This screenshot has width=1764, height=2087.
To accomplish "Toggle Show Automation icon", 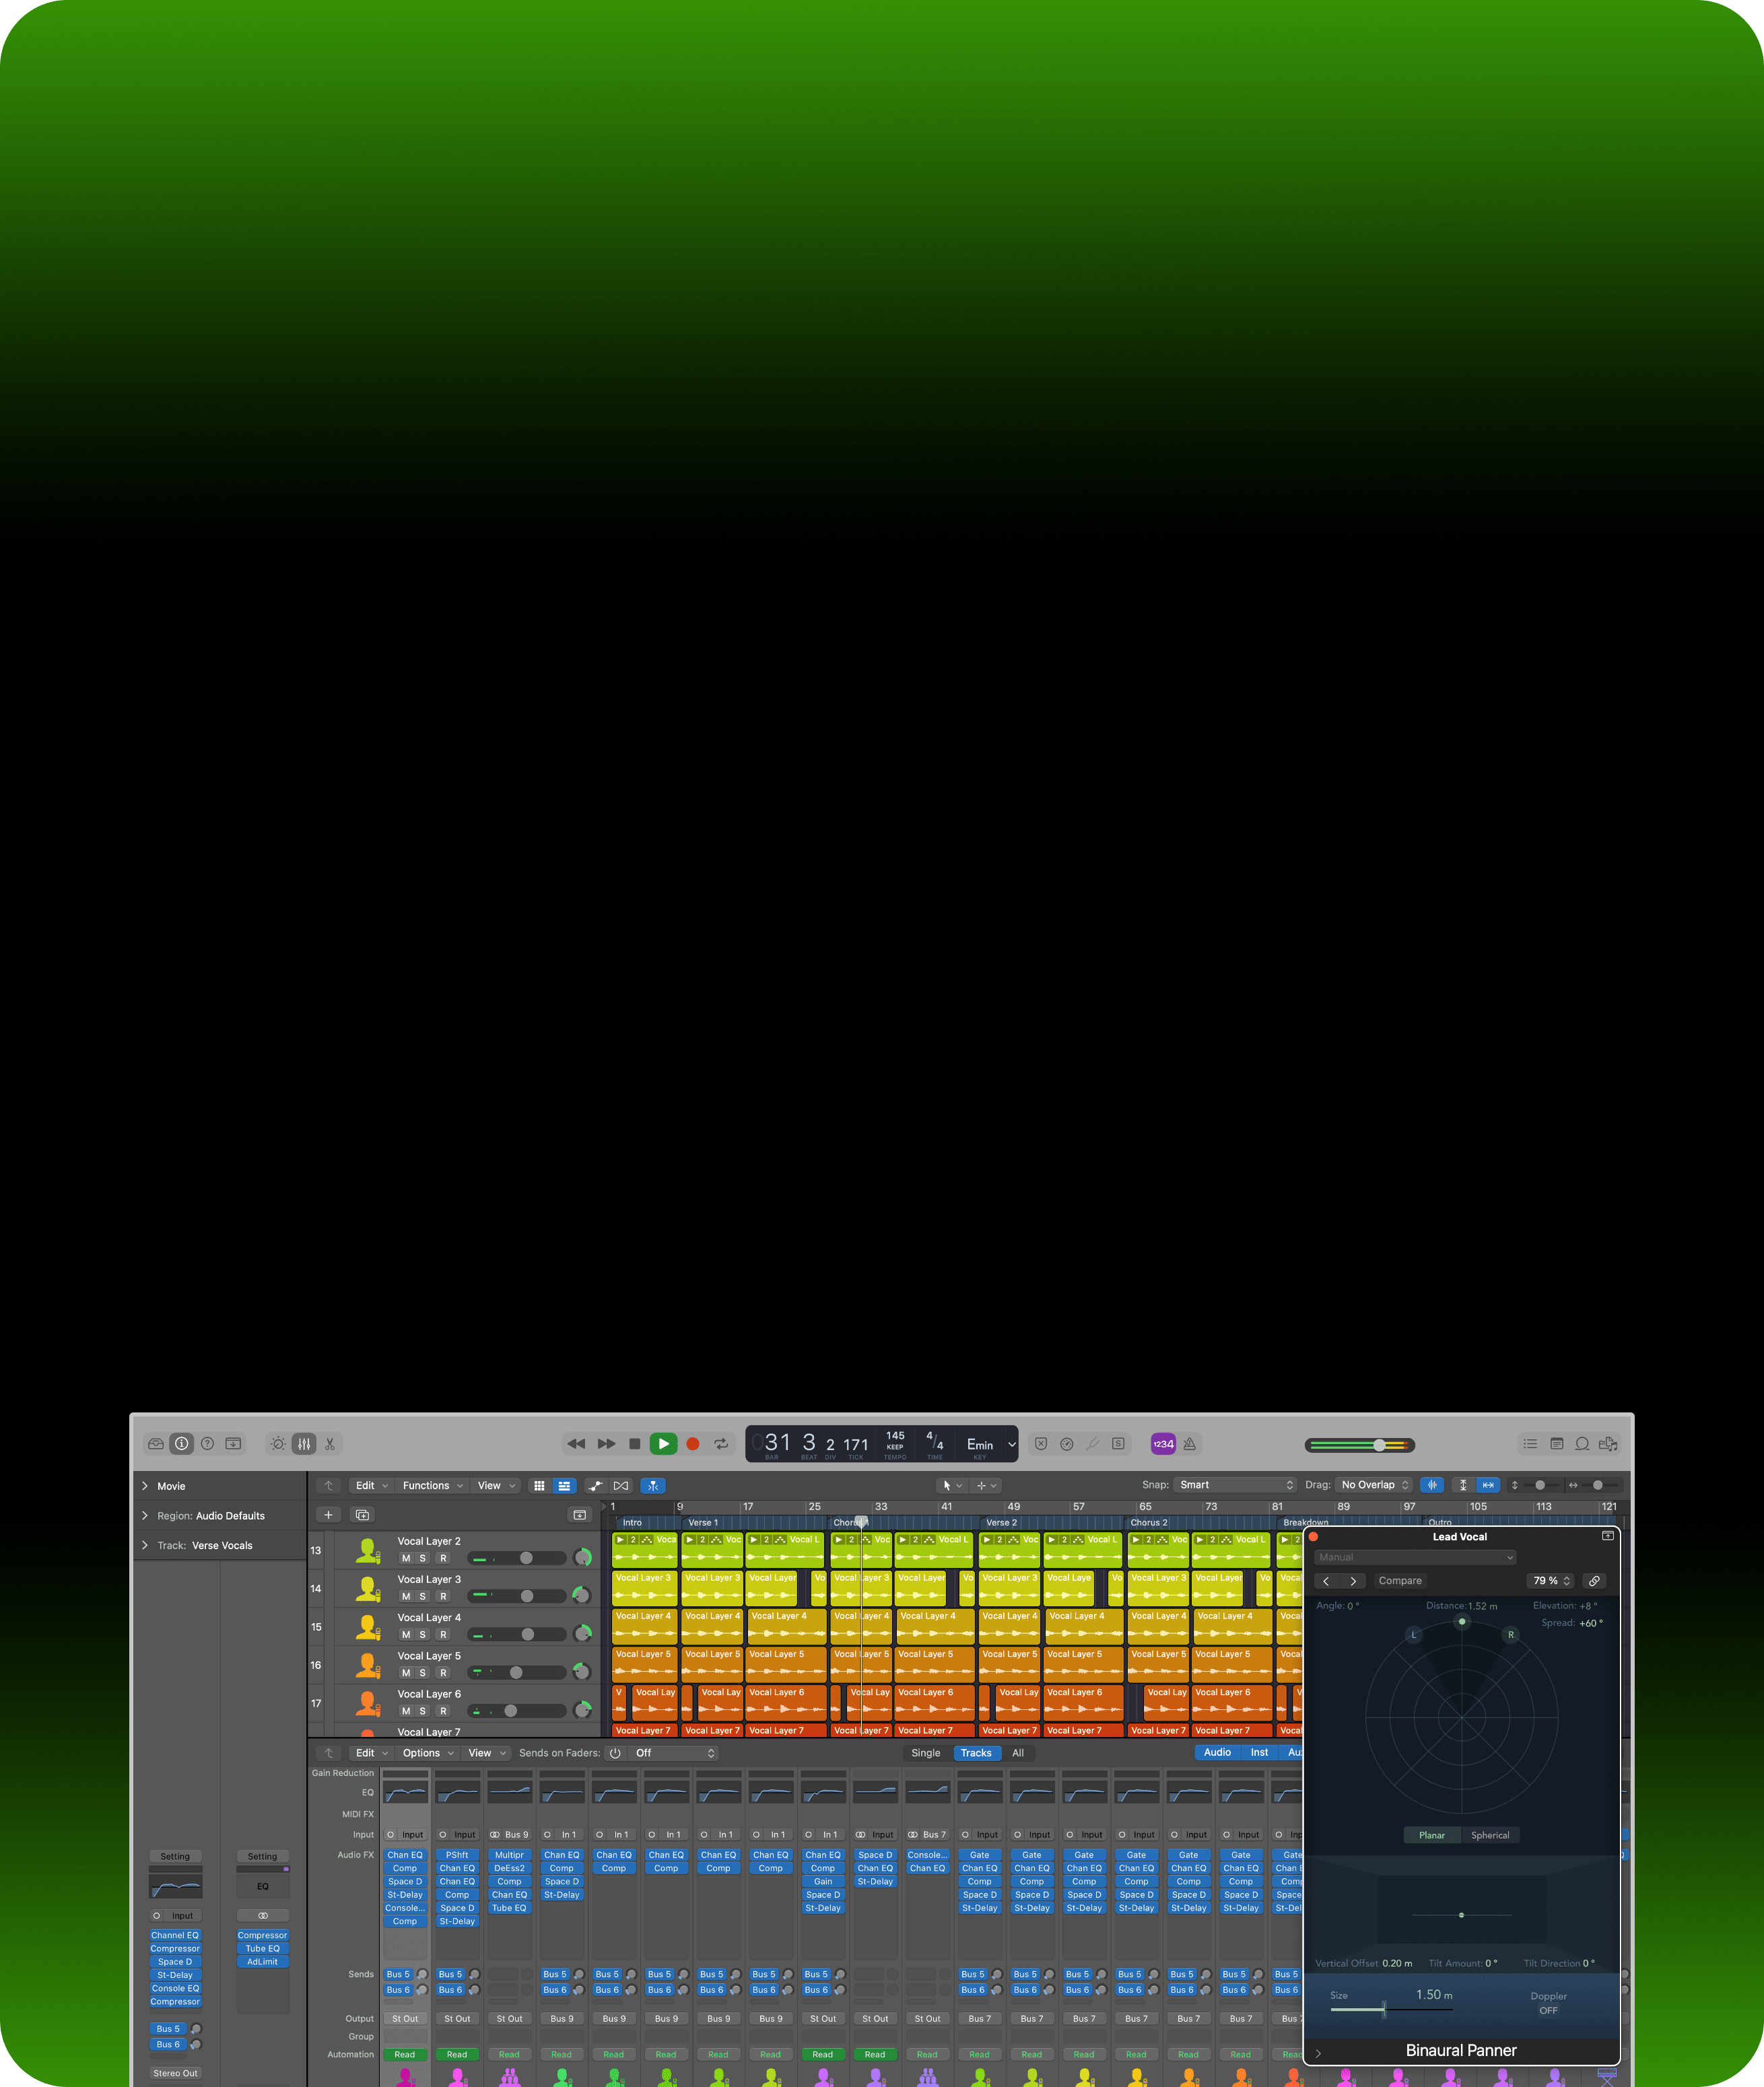I will click(596, 1486).
